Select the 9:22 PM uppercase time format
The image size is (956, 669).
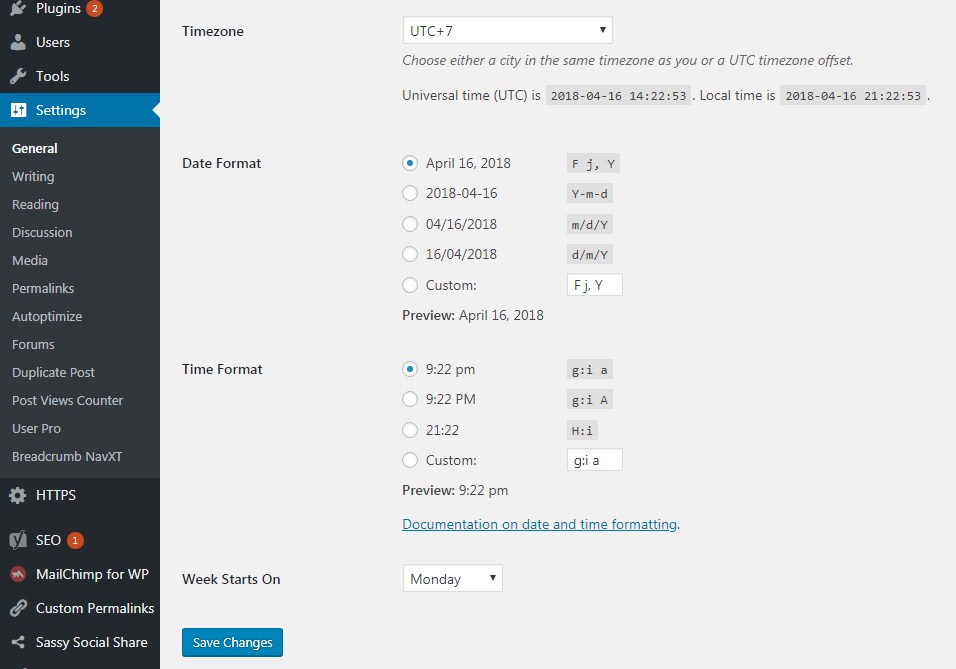(410, 399)
